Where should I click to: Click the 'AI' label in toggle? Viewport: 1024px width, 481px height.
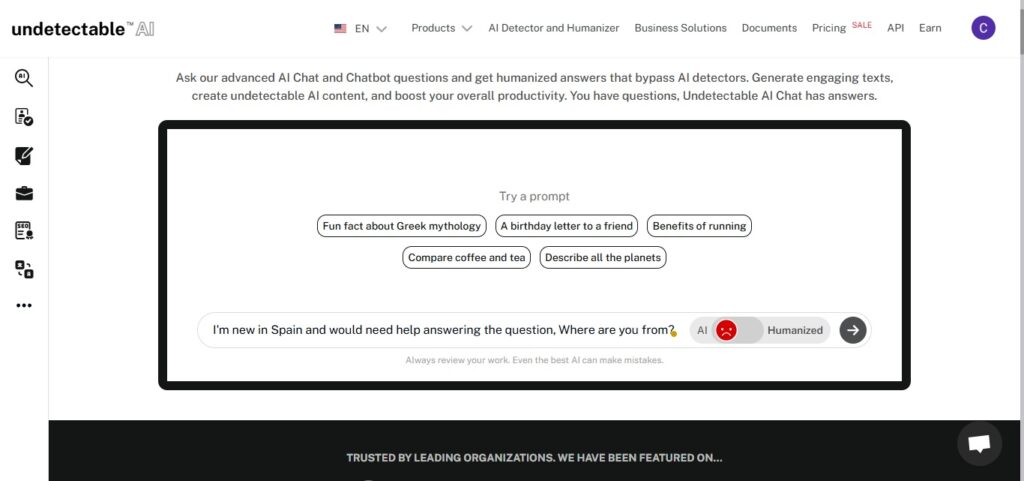[x=702, y=330]
